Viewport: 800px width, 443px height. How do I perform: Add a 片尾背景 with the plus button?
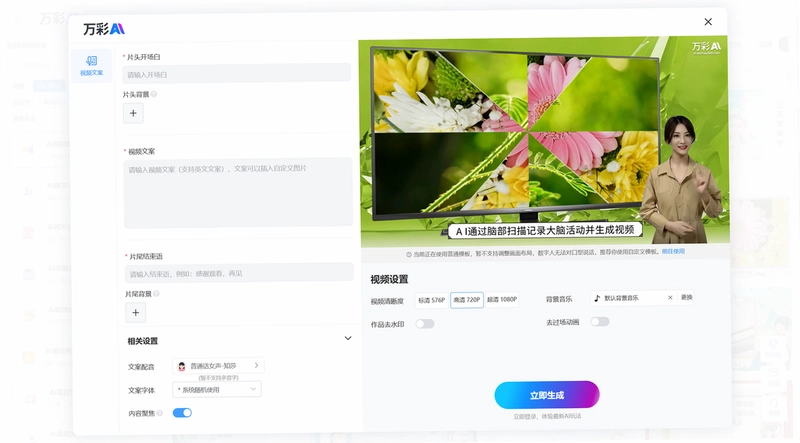[135, 312]
